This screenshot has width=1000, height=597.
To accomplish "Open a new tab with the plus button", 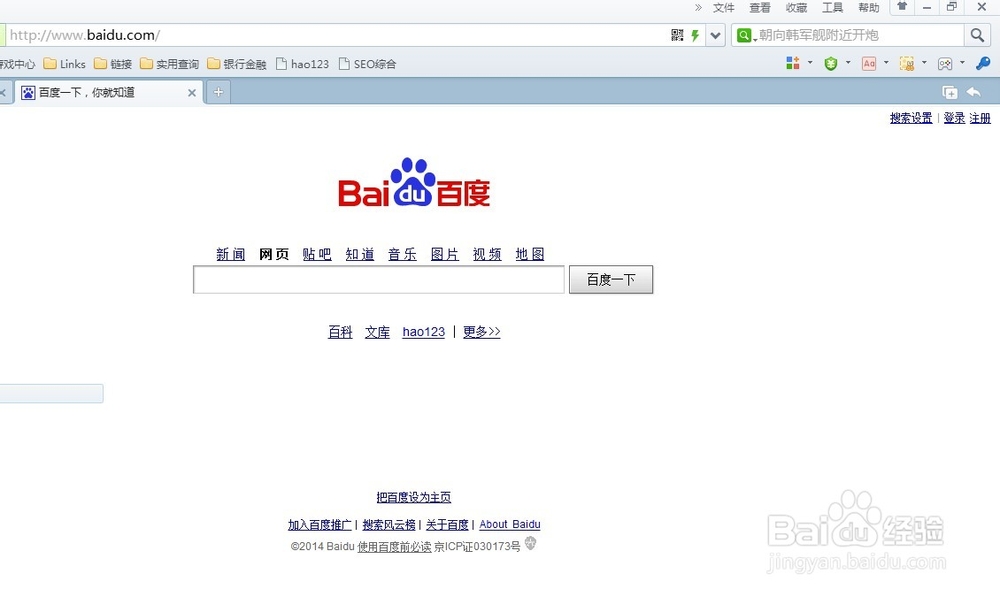I will pos(218,91).
